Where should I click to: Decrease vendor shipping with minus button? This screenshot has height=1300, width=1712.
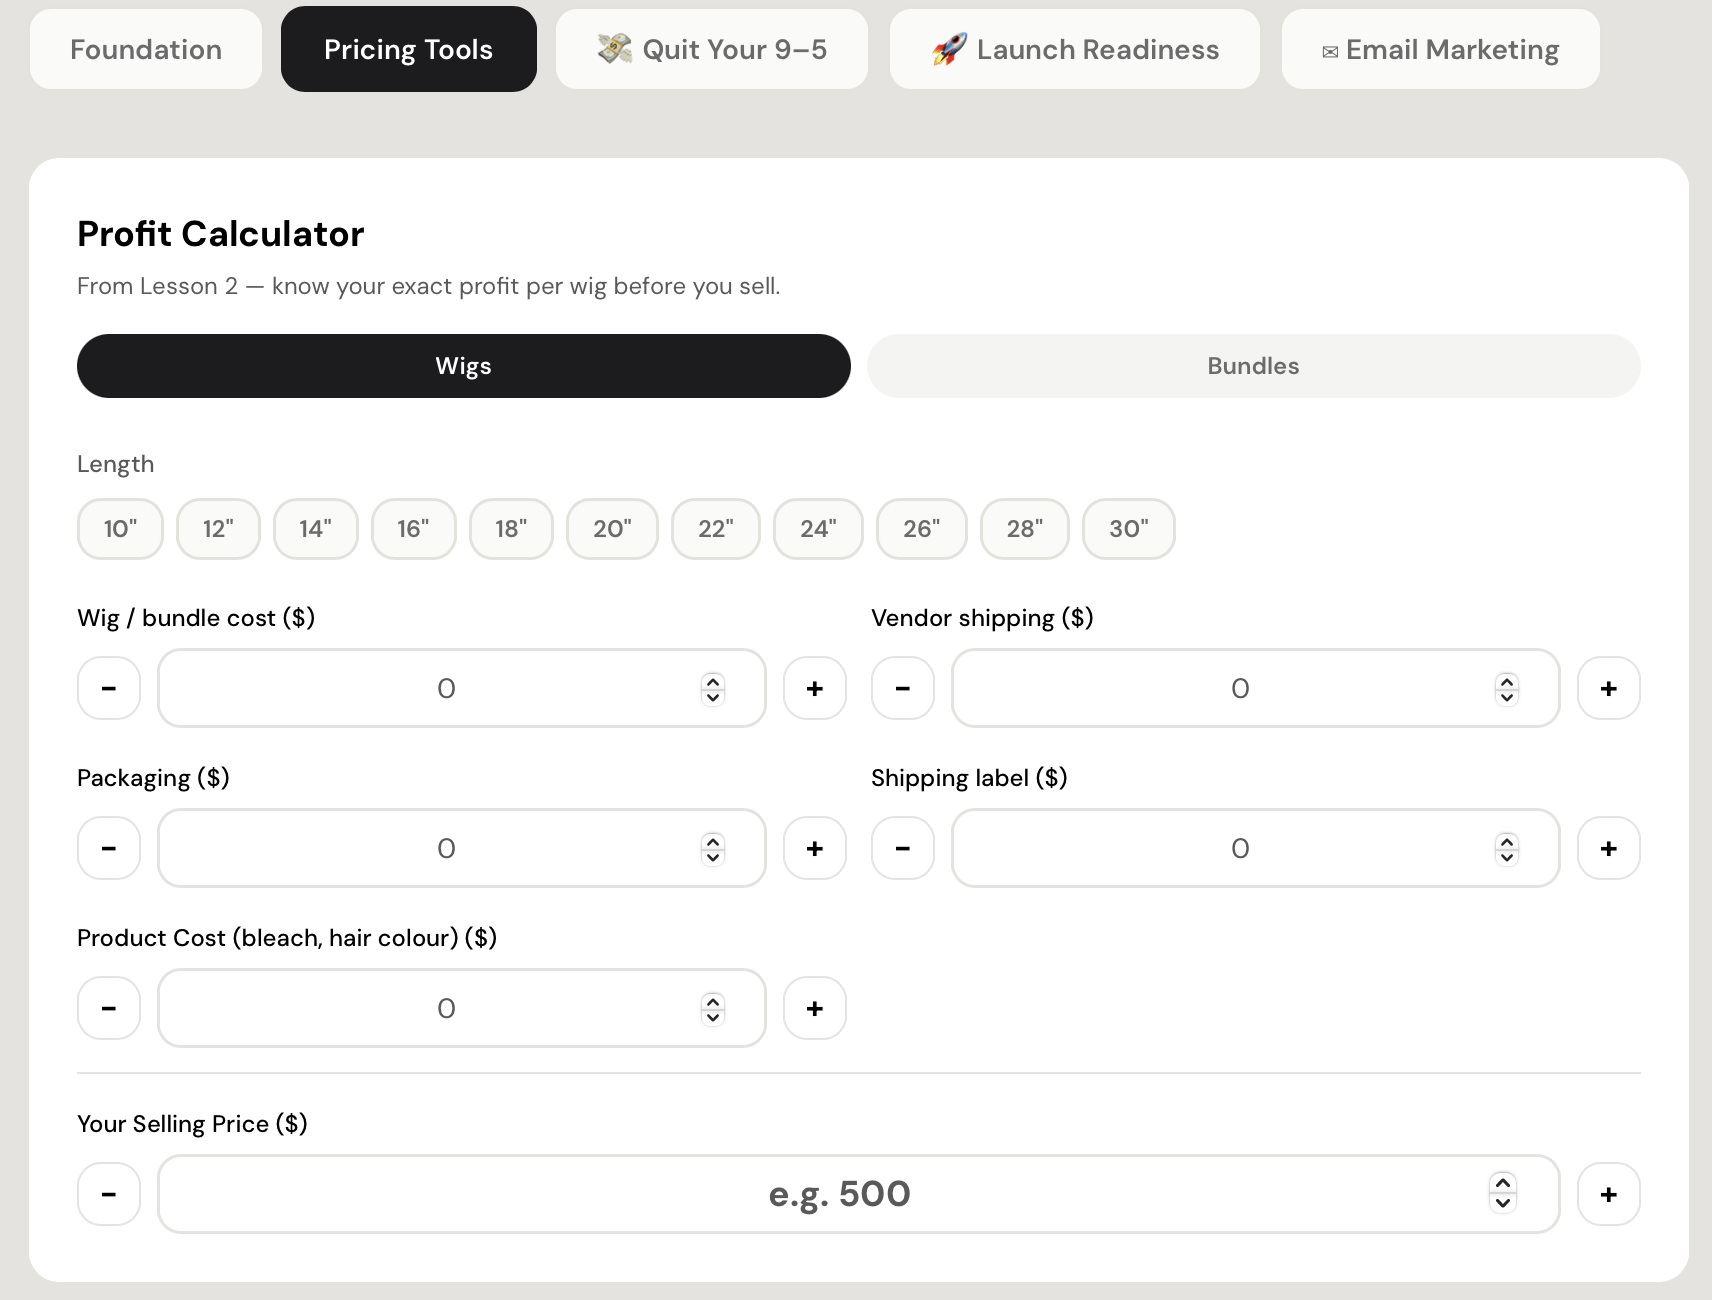click(903, 688)
